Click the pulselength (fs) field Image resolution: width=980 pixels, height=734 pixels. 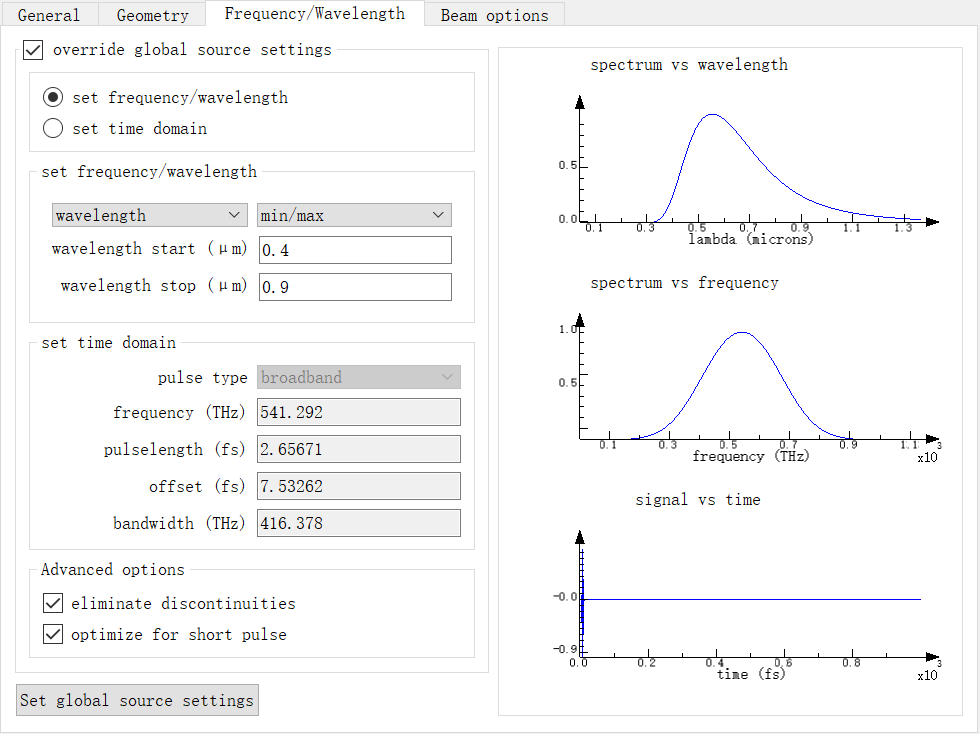coord(358,449)
